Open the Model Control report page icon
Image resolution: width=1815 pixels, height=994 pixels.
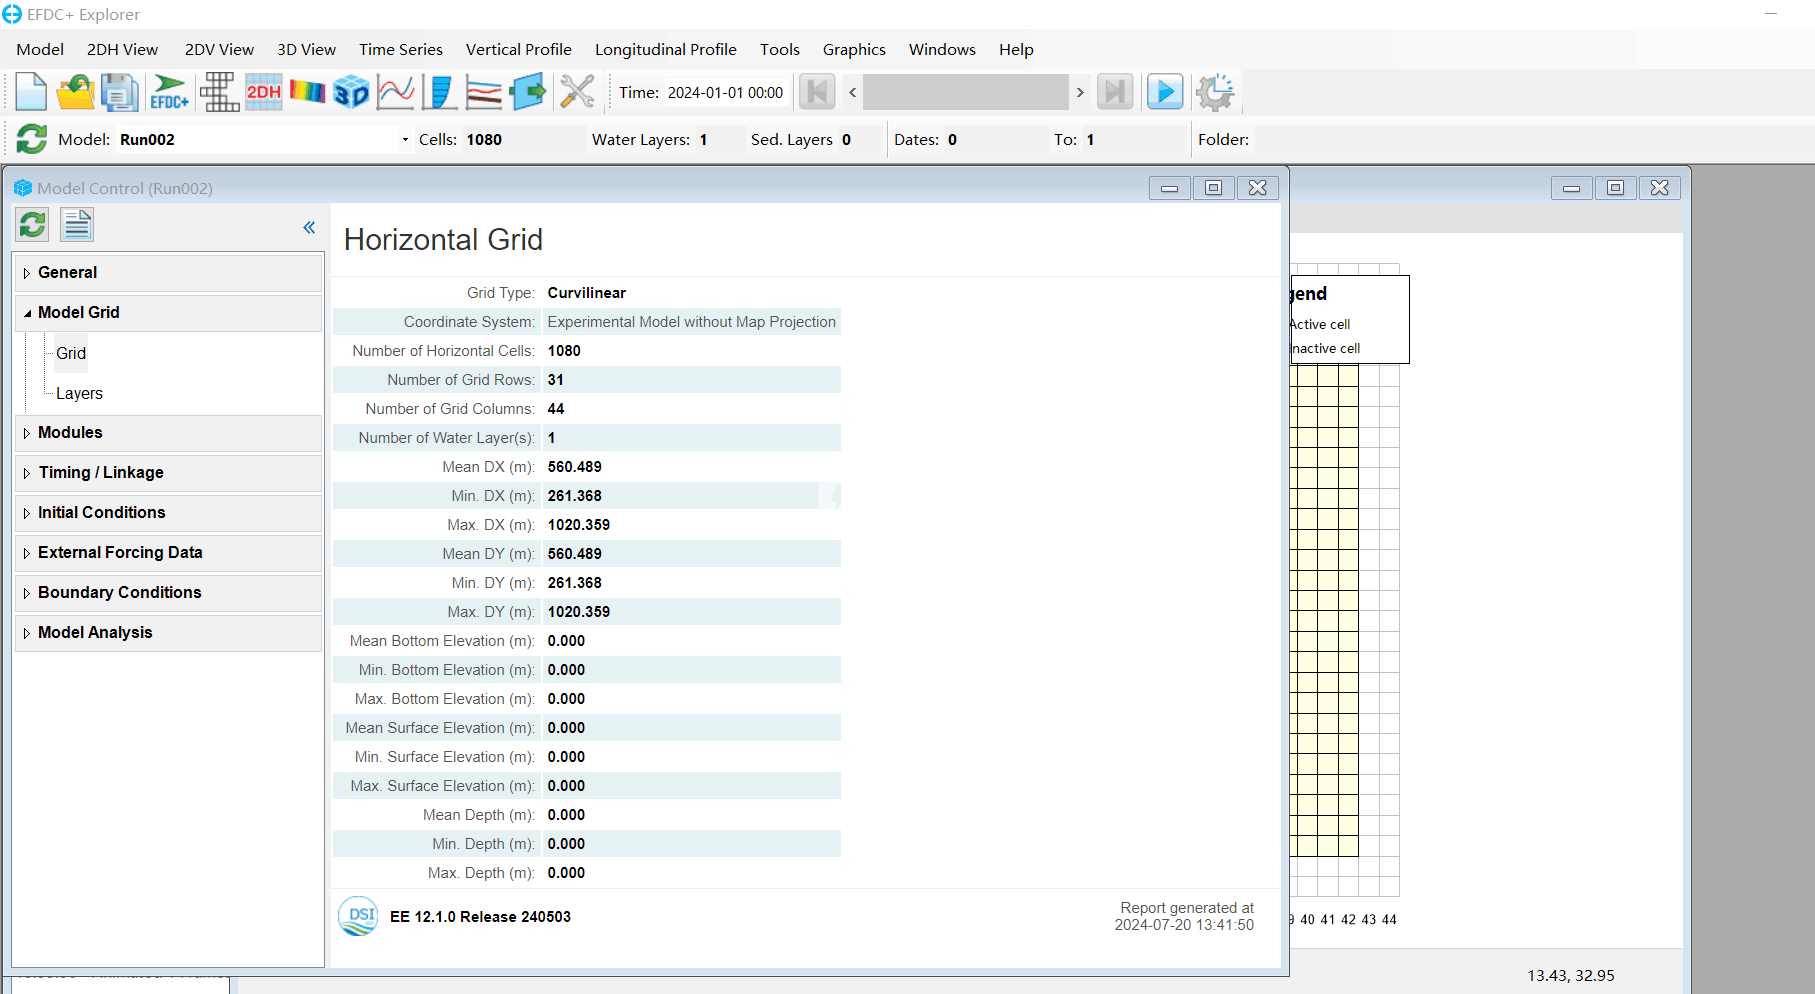tap(77, 225)
